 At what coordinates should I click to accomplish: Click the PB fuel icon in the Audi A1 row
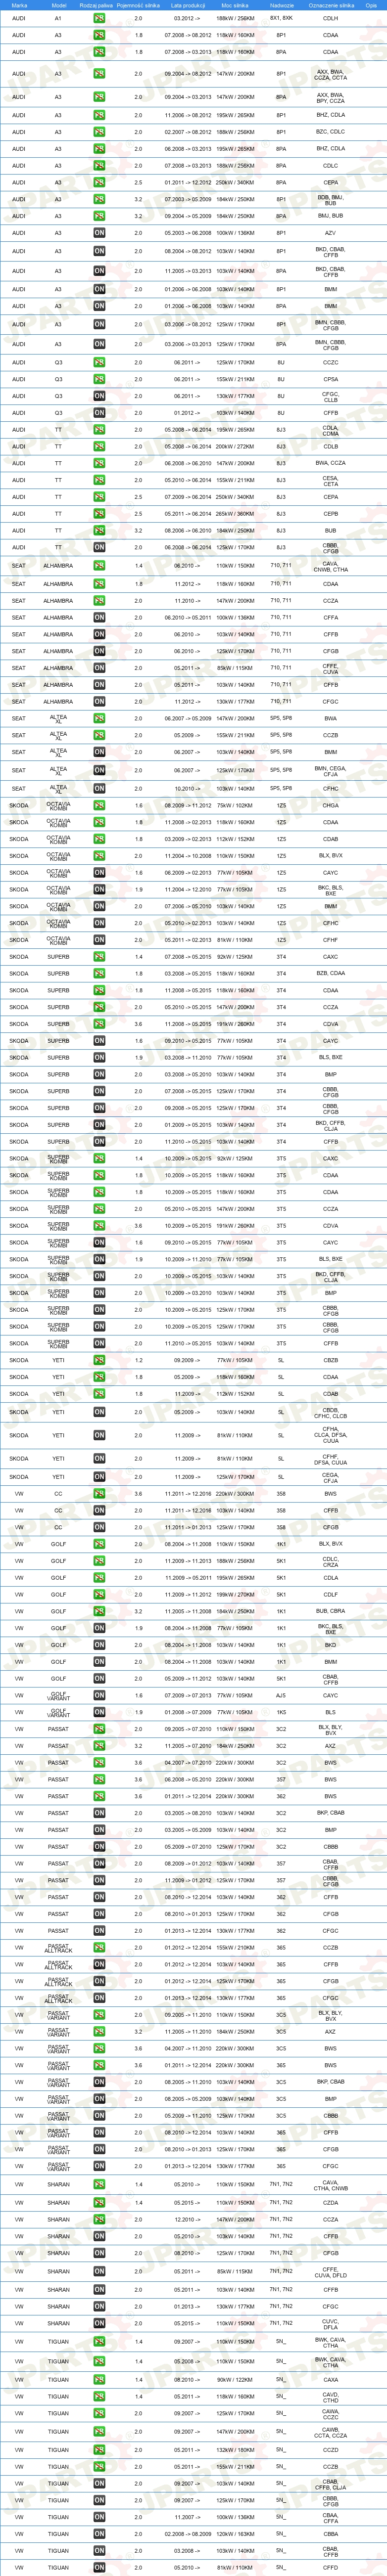99,18
